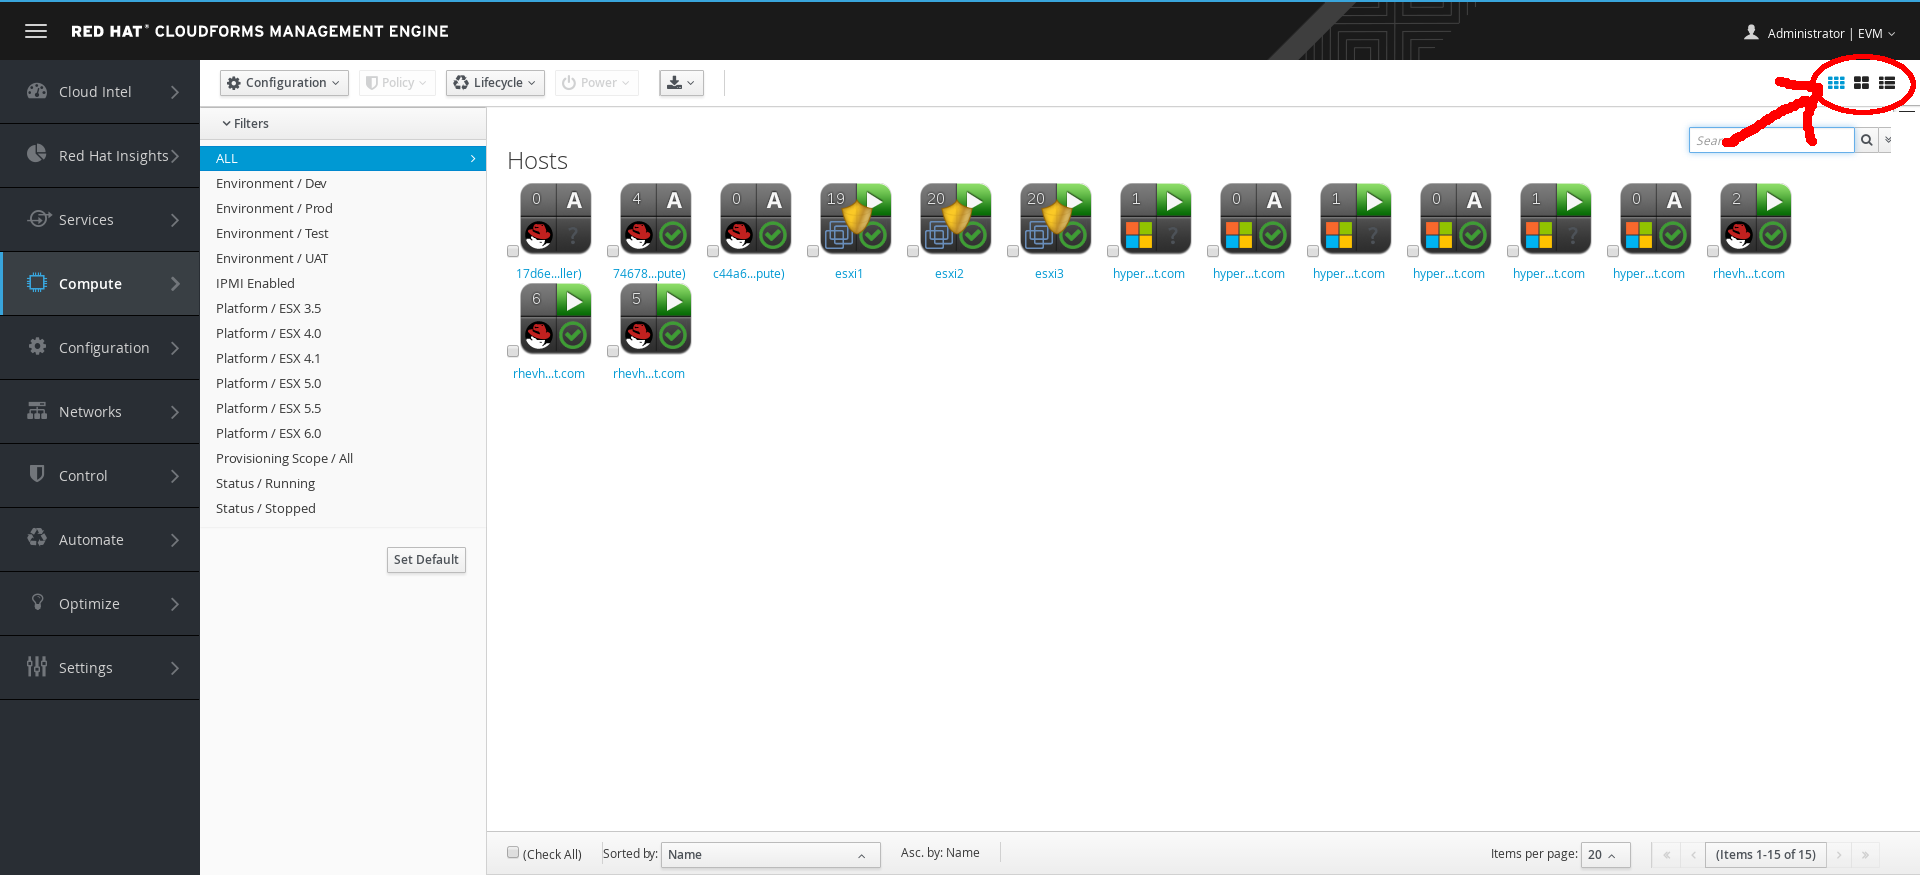Tick the checkbox beside esxi1 host

point(813,251)
